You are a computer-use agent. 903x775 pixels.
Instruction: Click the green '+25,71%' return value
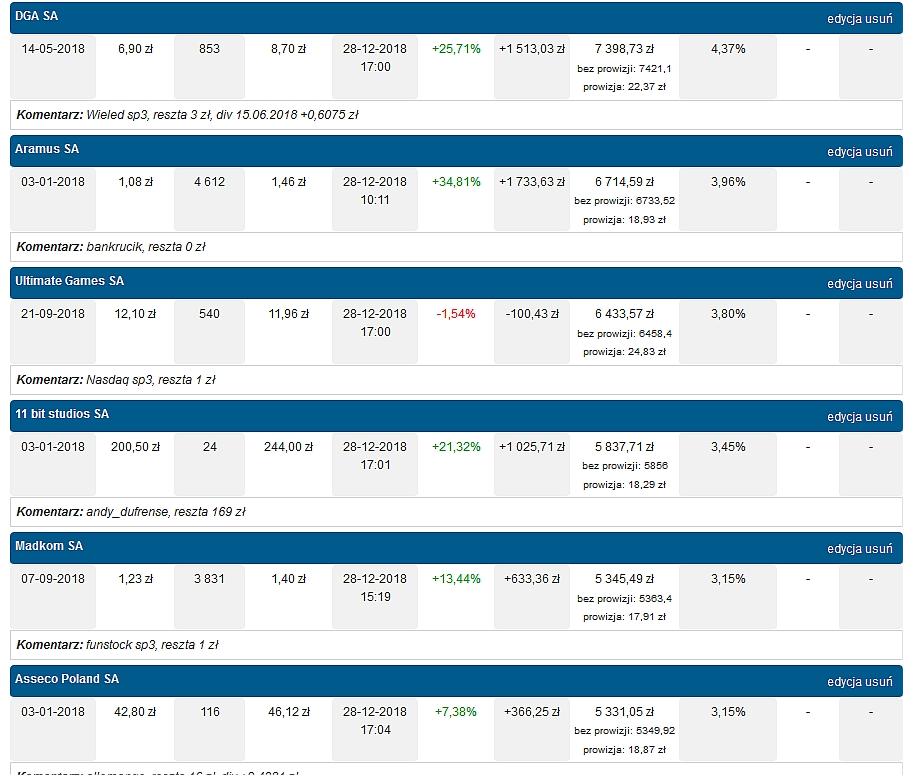456,49
